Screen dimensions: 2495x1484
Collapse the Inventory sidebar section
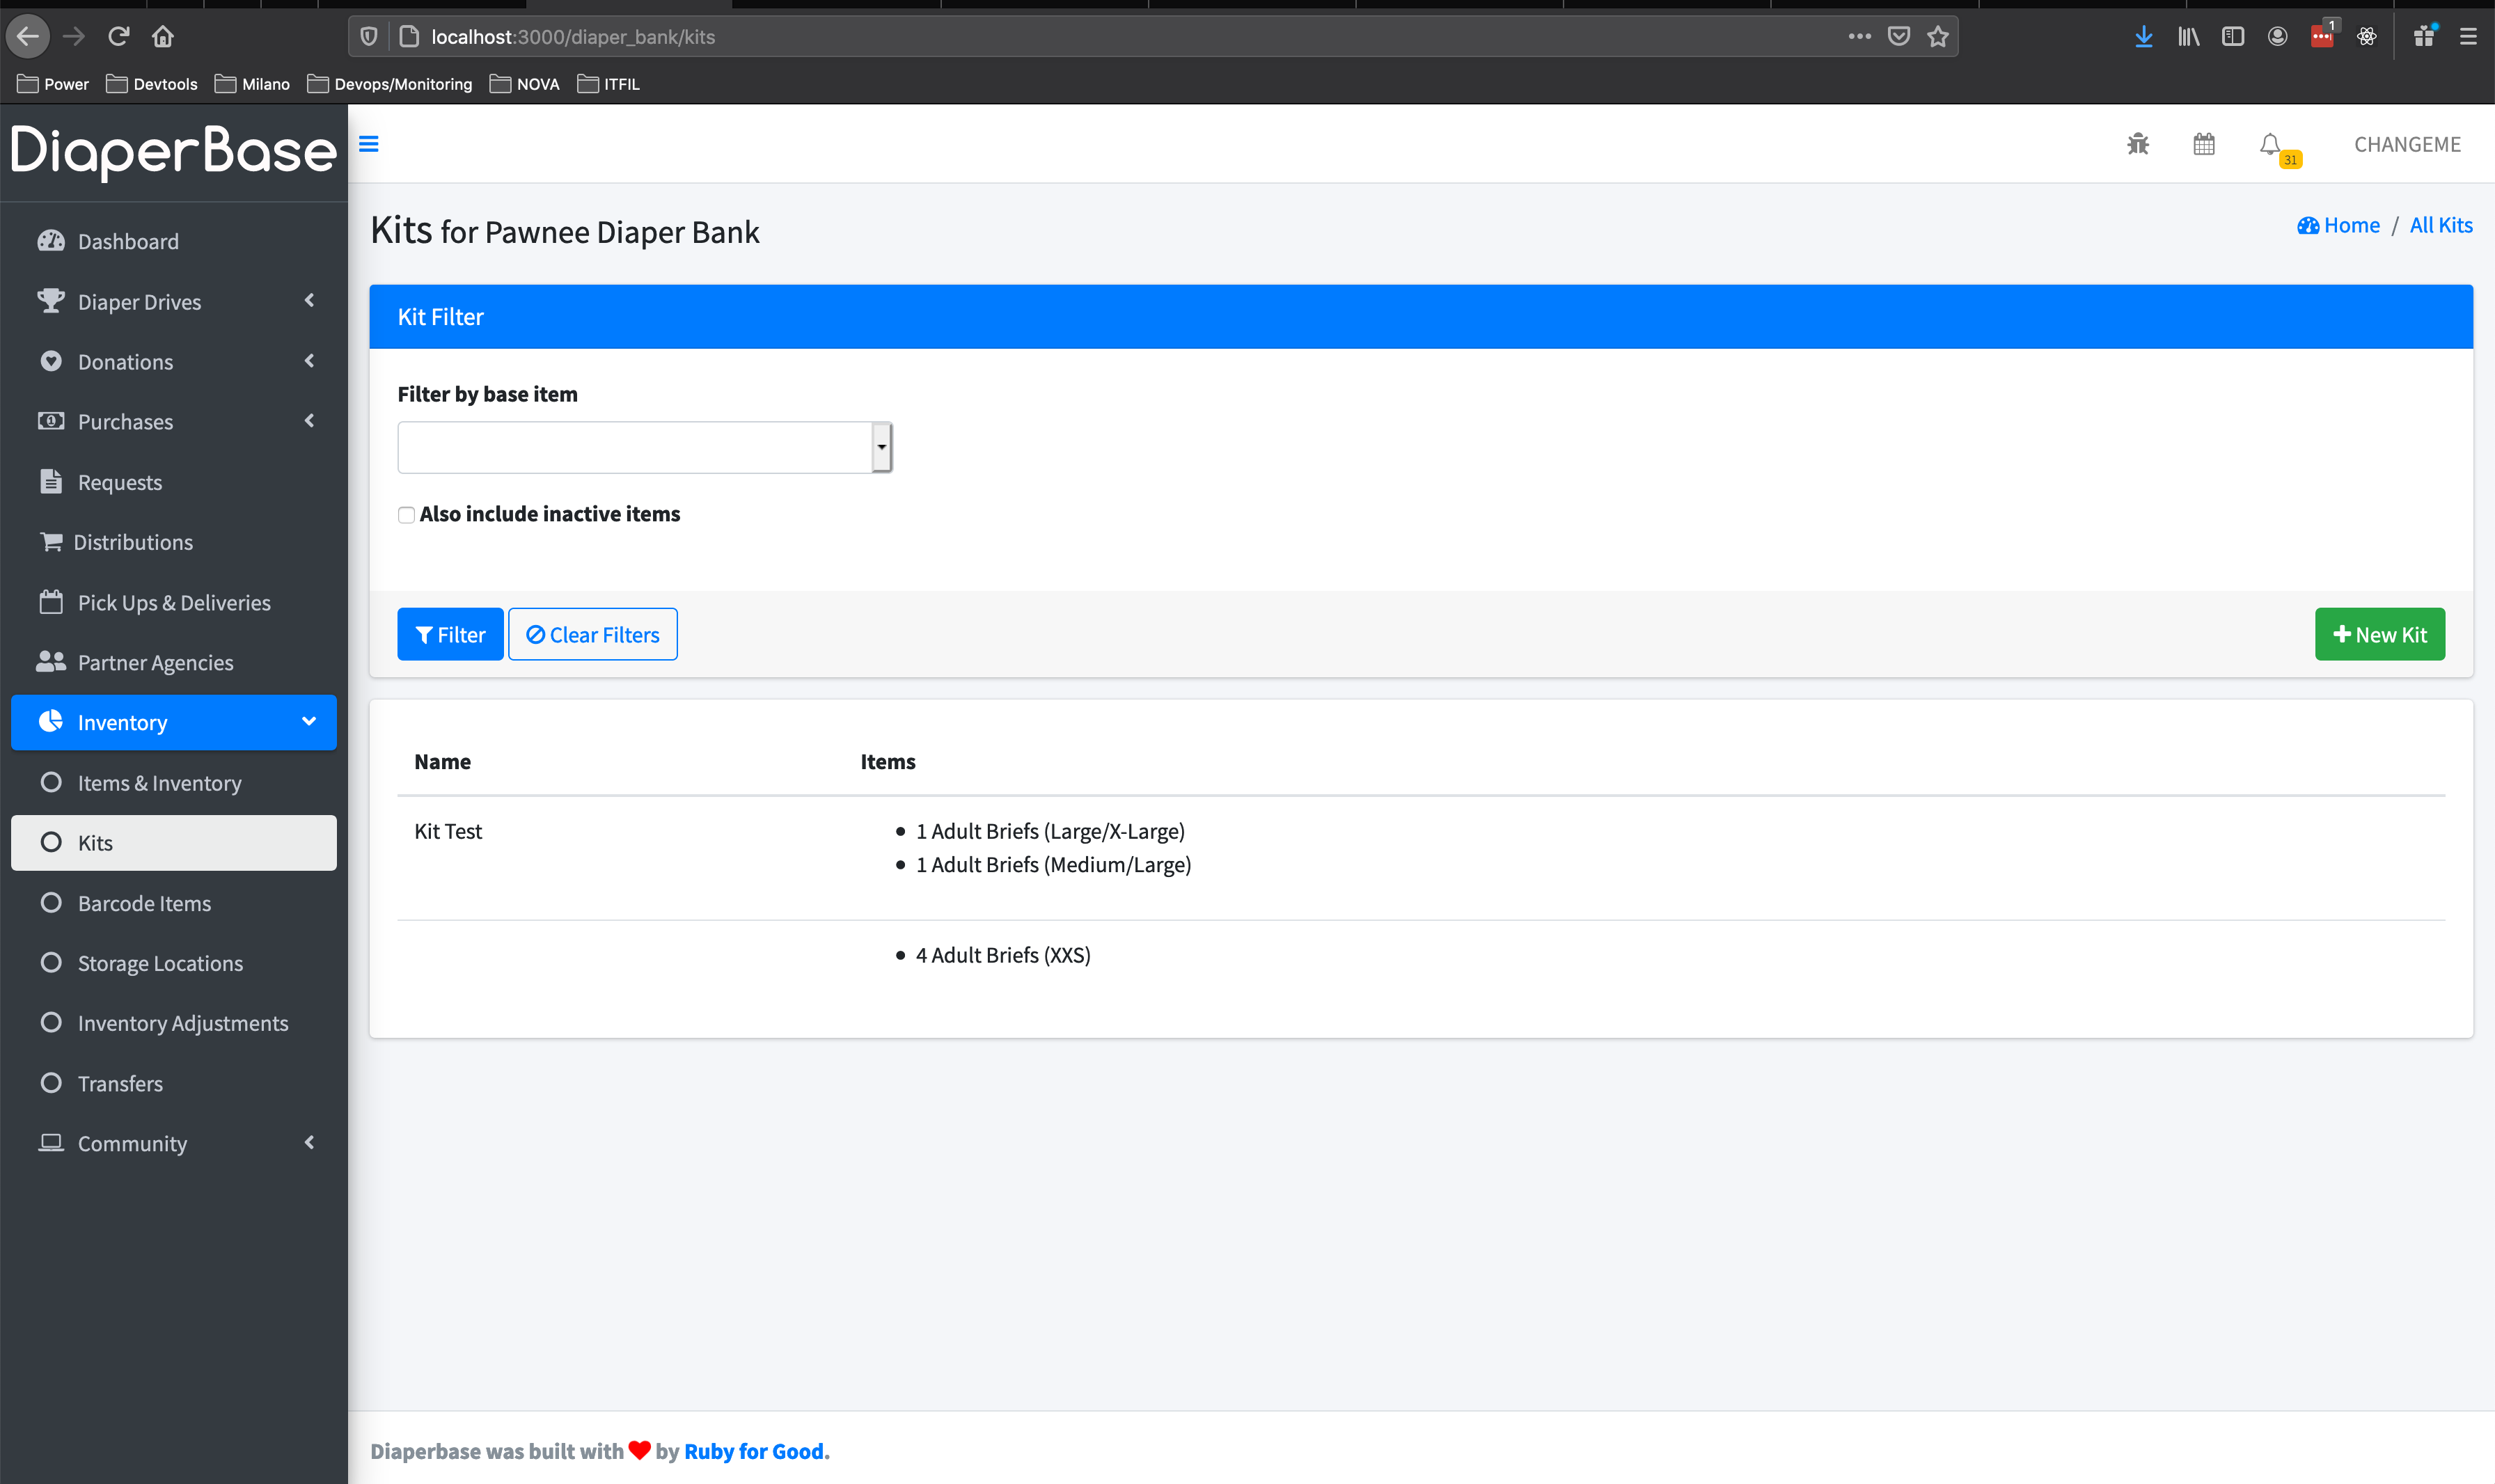[174, 722]
